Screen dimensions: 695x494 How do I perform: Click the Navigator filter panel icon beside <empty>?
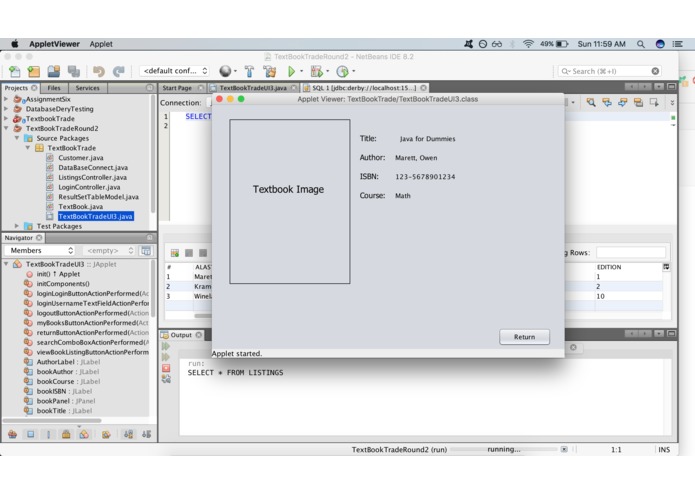pos(145,251)
